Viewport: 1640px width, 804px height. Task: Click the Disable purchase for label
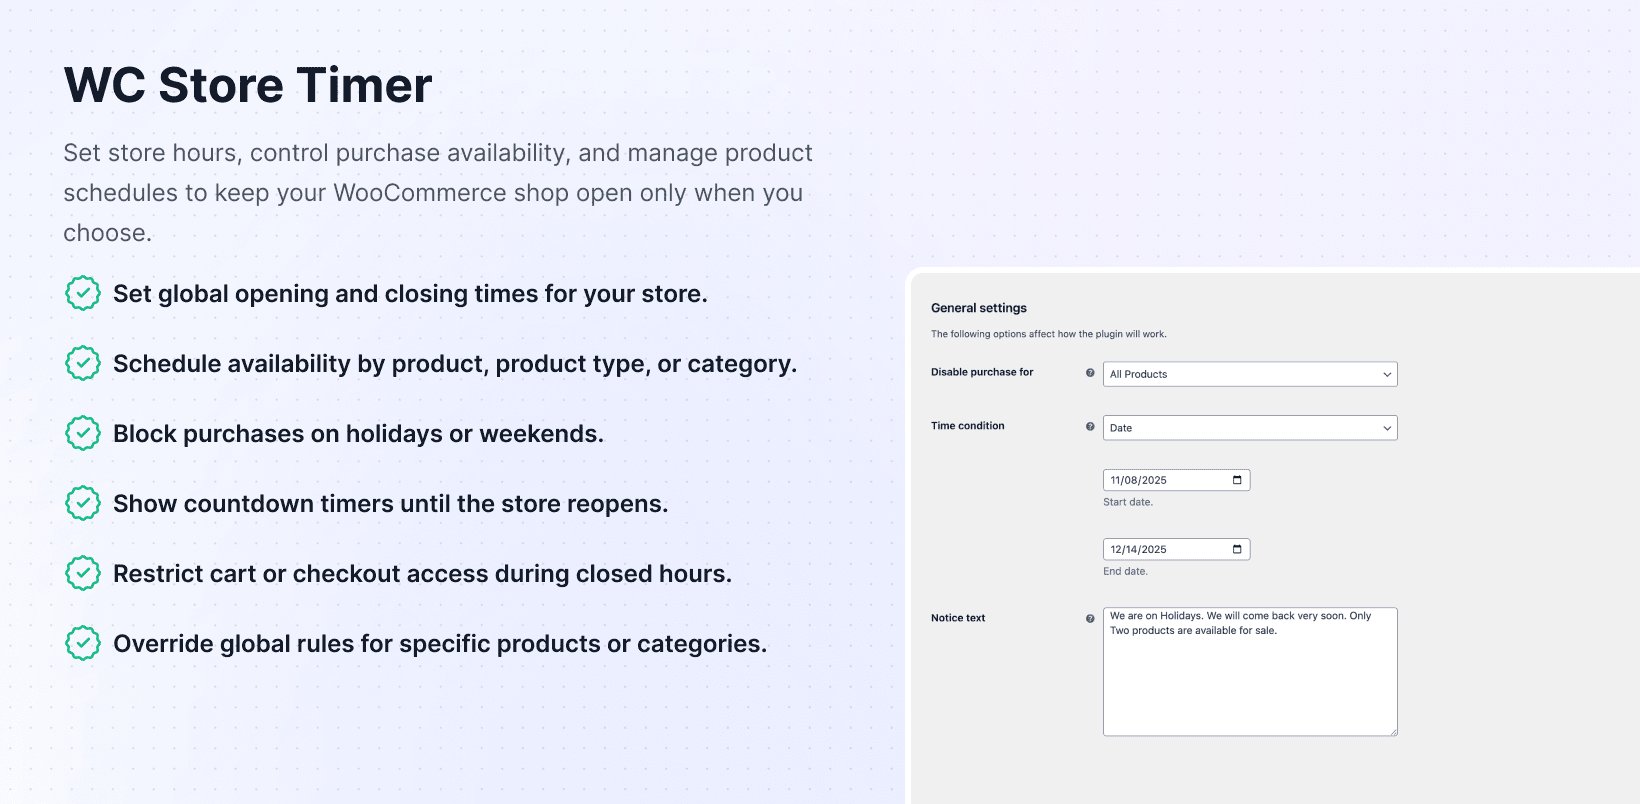coord(981,372)
